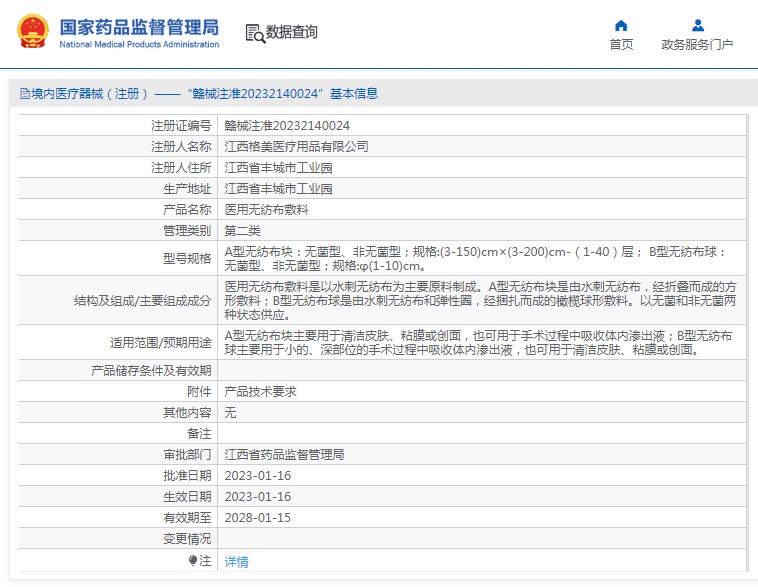Screen dimensions: 758x587
Task: Click 其他内容 value 无
Action: [230, 412]
